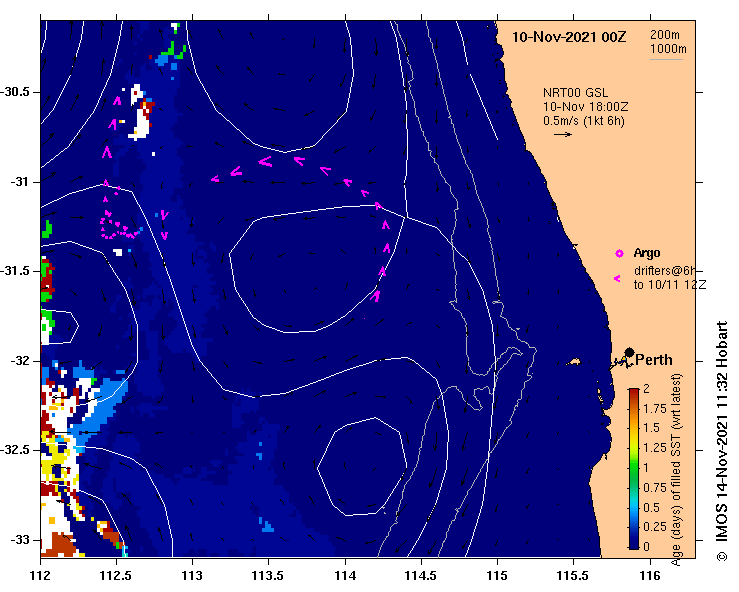Click the color bar value 1.75
Image resolution: width=739 pixels, height=592 pixels.
click(x=655, y=408)
